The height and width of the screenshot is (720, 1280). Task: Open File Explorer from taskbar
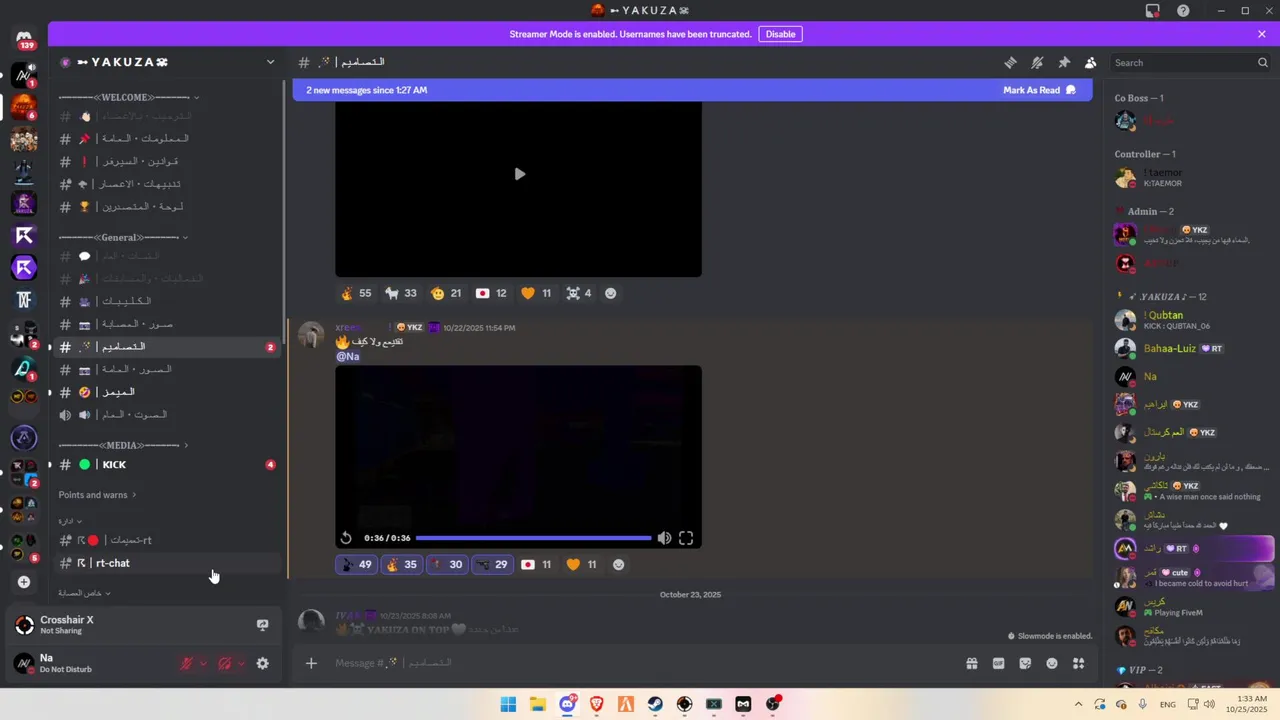click(538, 704)
